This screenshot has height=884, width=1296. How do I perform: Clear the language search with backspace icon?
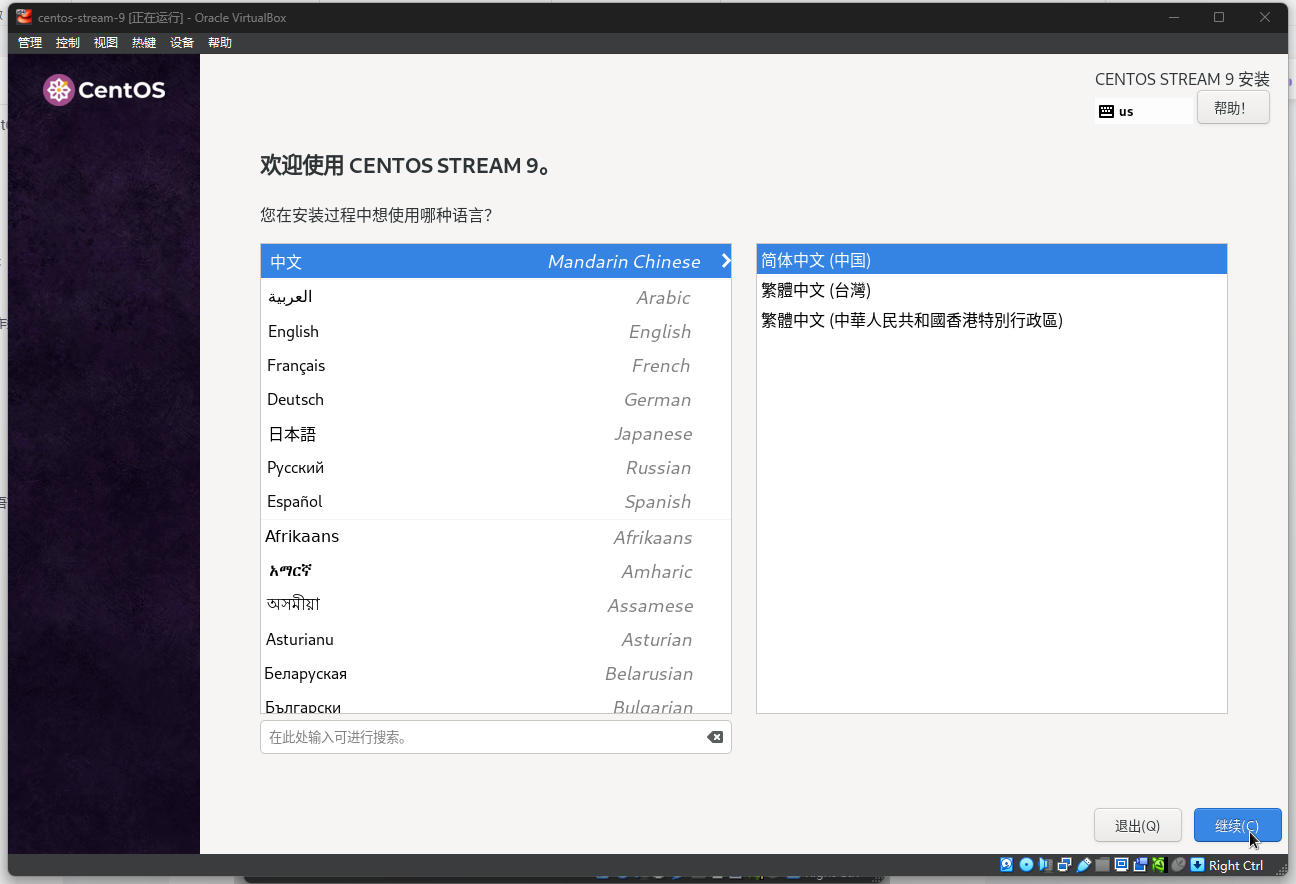(715, 737)
